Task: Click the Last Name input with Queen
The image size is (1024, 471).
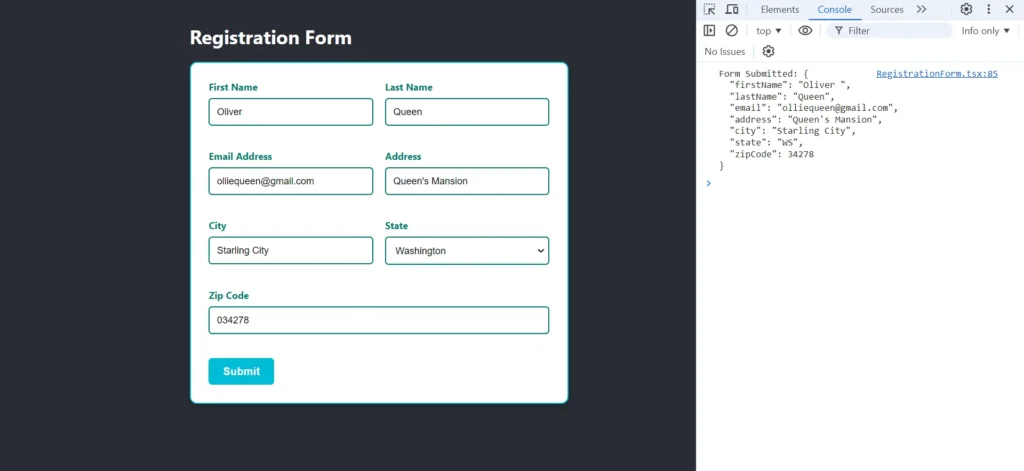Action: click(x=467, y=112)
